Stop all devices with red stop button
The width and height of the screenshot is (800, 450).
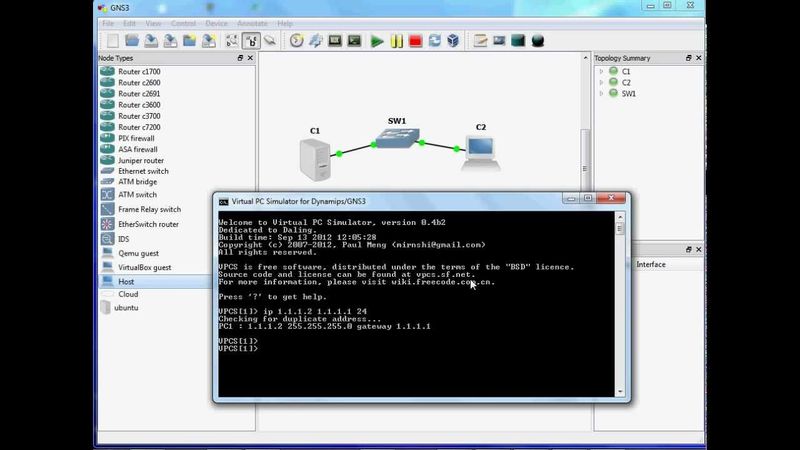[x=415, y=41]
